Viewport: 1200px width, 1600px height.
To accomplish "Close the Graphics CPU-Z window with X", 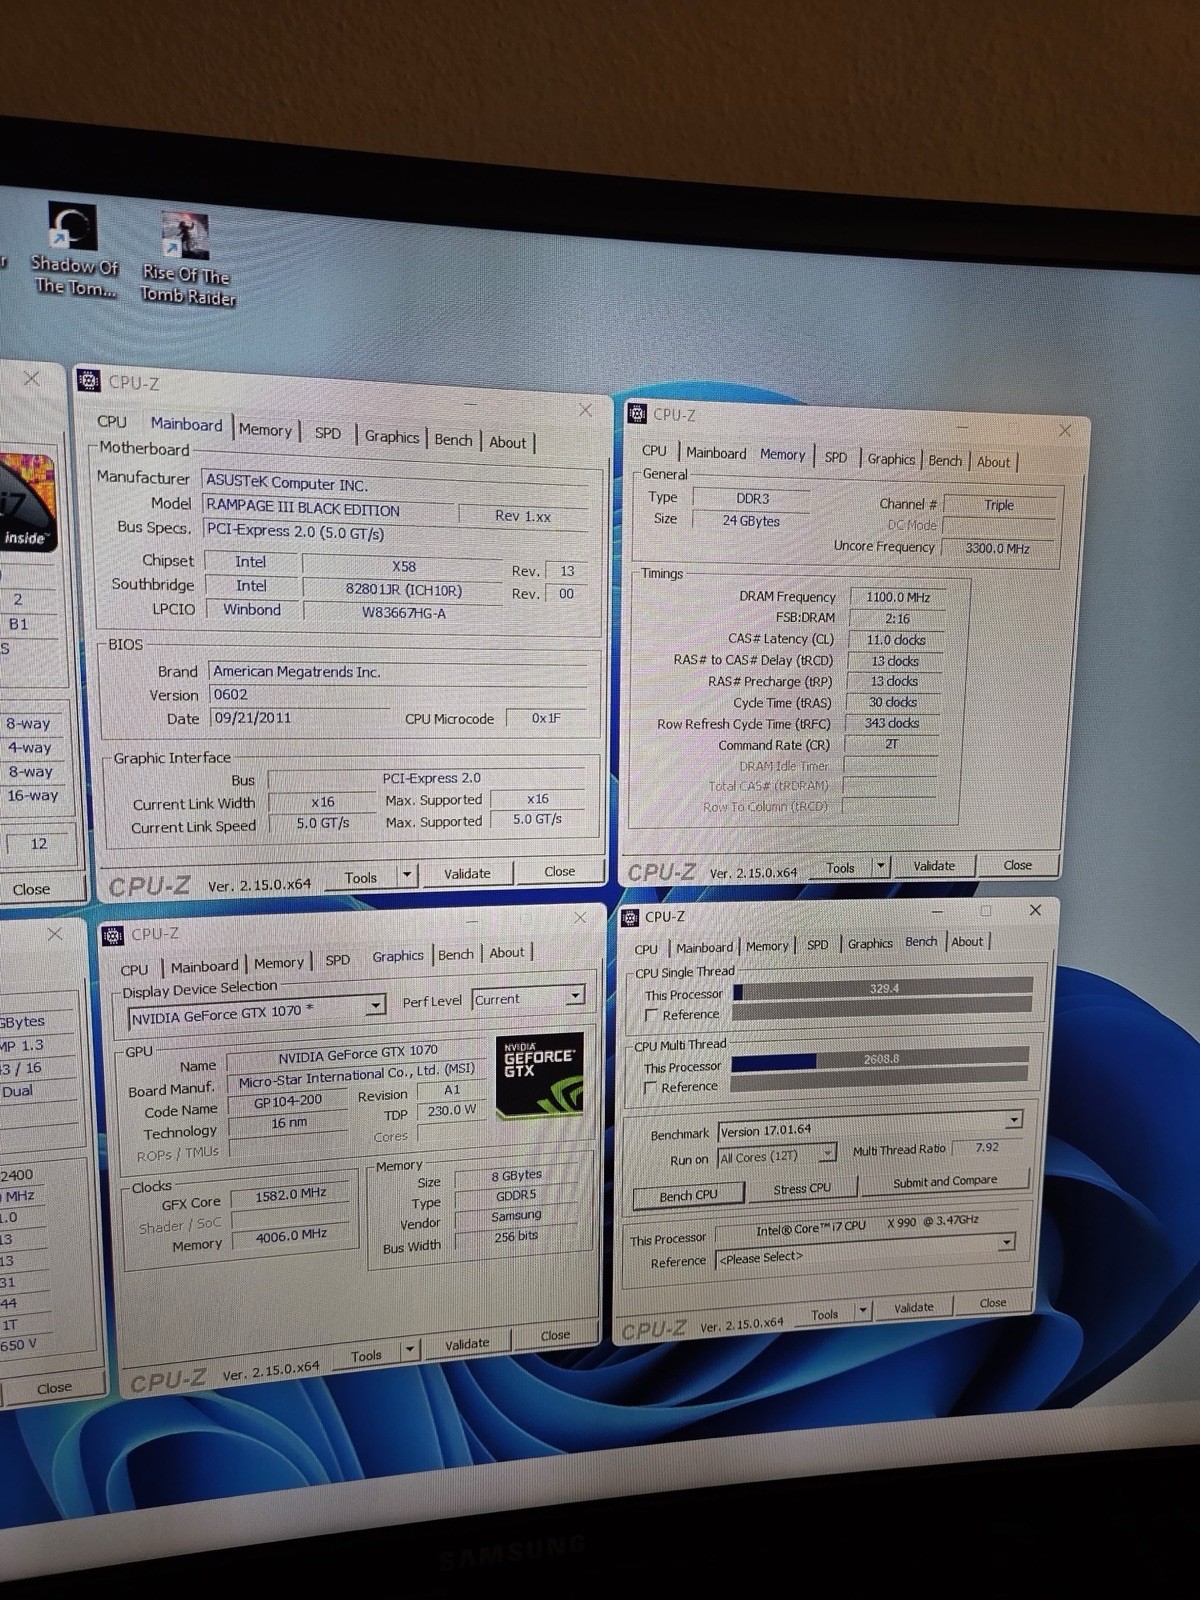I will coord(580,917).
